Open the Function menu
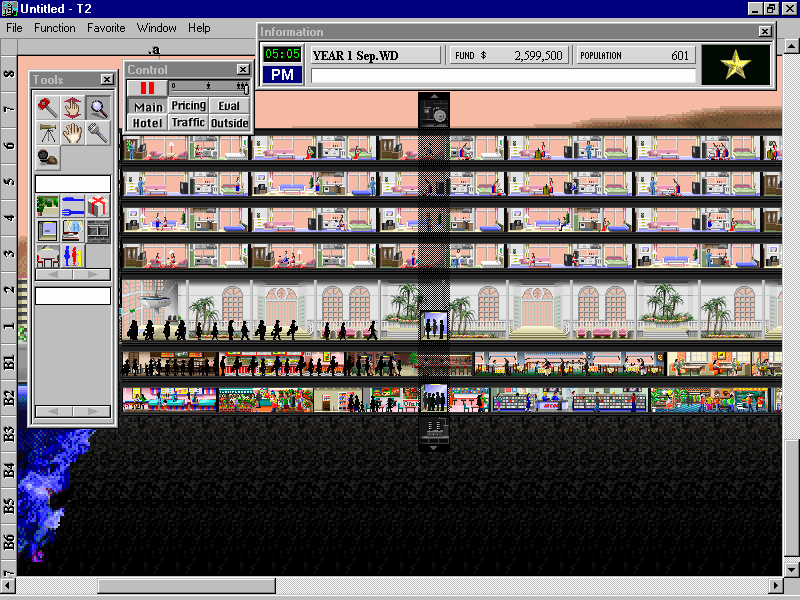 (x=54, y=28)
